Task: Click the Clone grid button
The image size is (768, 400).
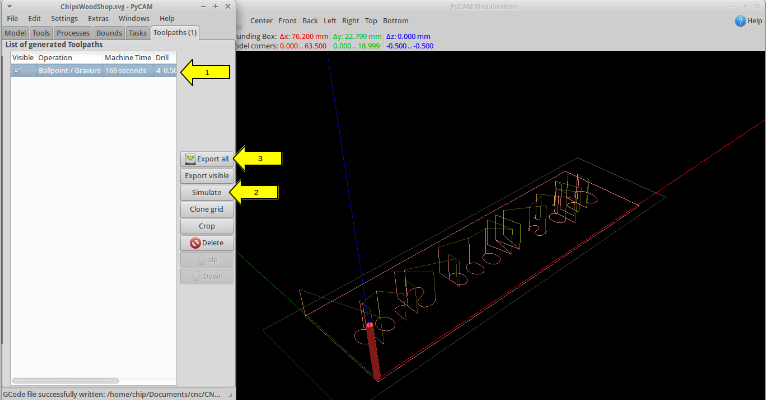Action: [x=207, y=209]
